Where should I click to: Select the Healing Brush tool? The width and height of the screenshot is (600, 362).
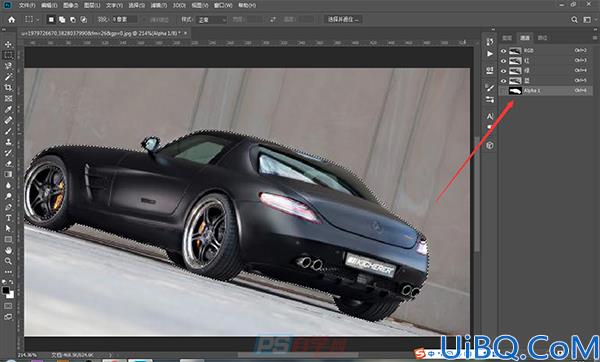[x=8, y=120]
